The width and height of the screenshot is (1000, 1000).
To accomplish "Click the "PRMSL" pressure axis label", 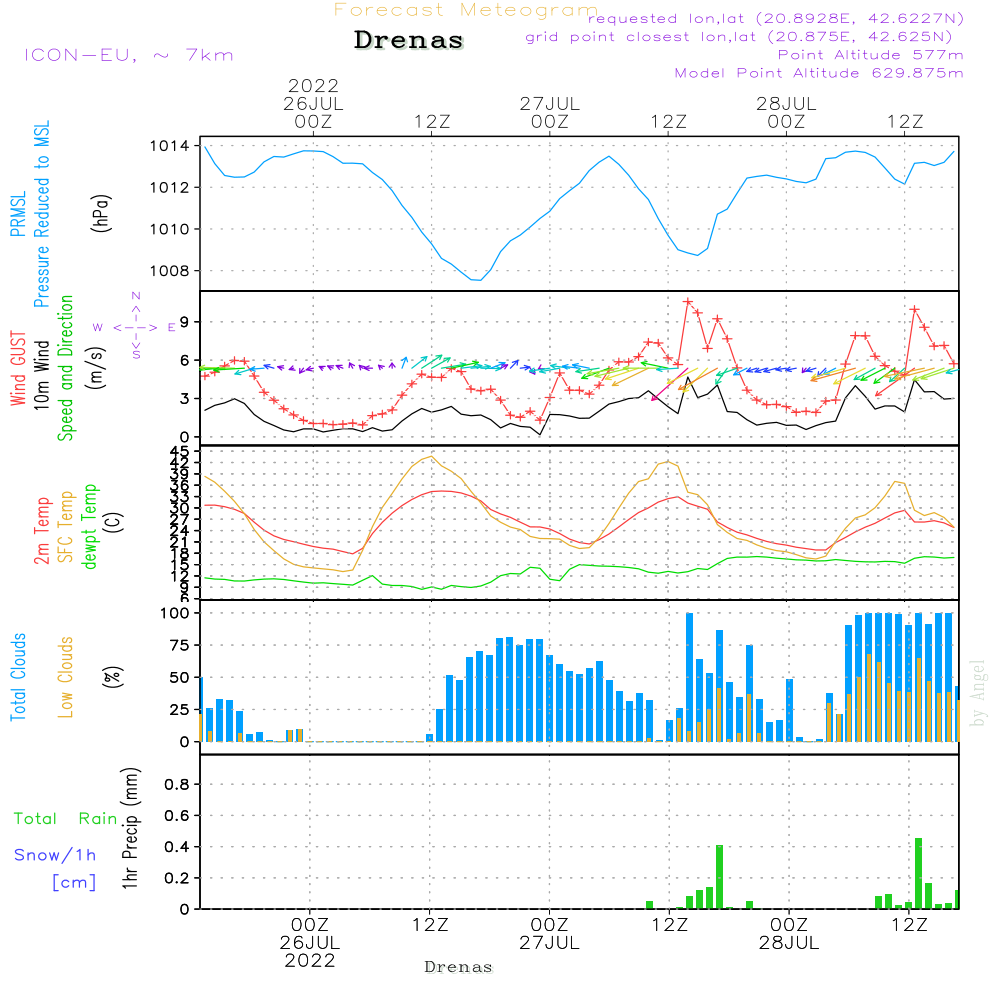I will [18, 214].
